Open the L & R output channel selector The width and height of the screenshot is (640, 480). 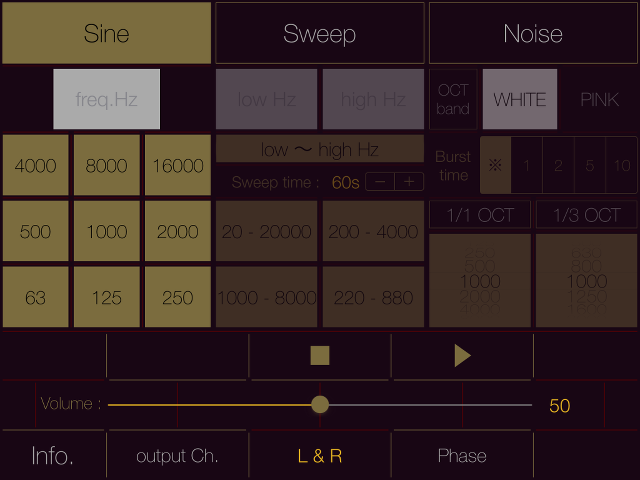pyautogui.click(x=320, y=456)
